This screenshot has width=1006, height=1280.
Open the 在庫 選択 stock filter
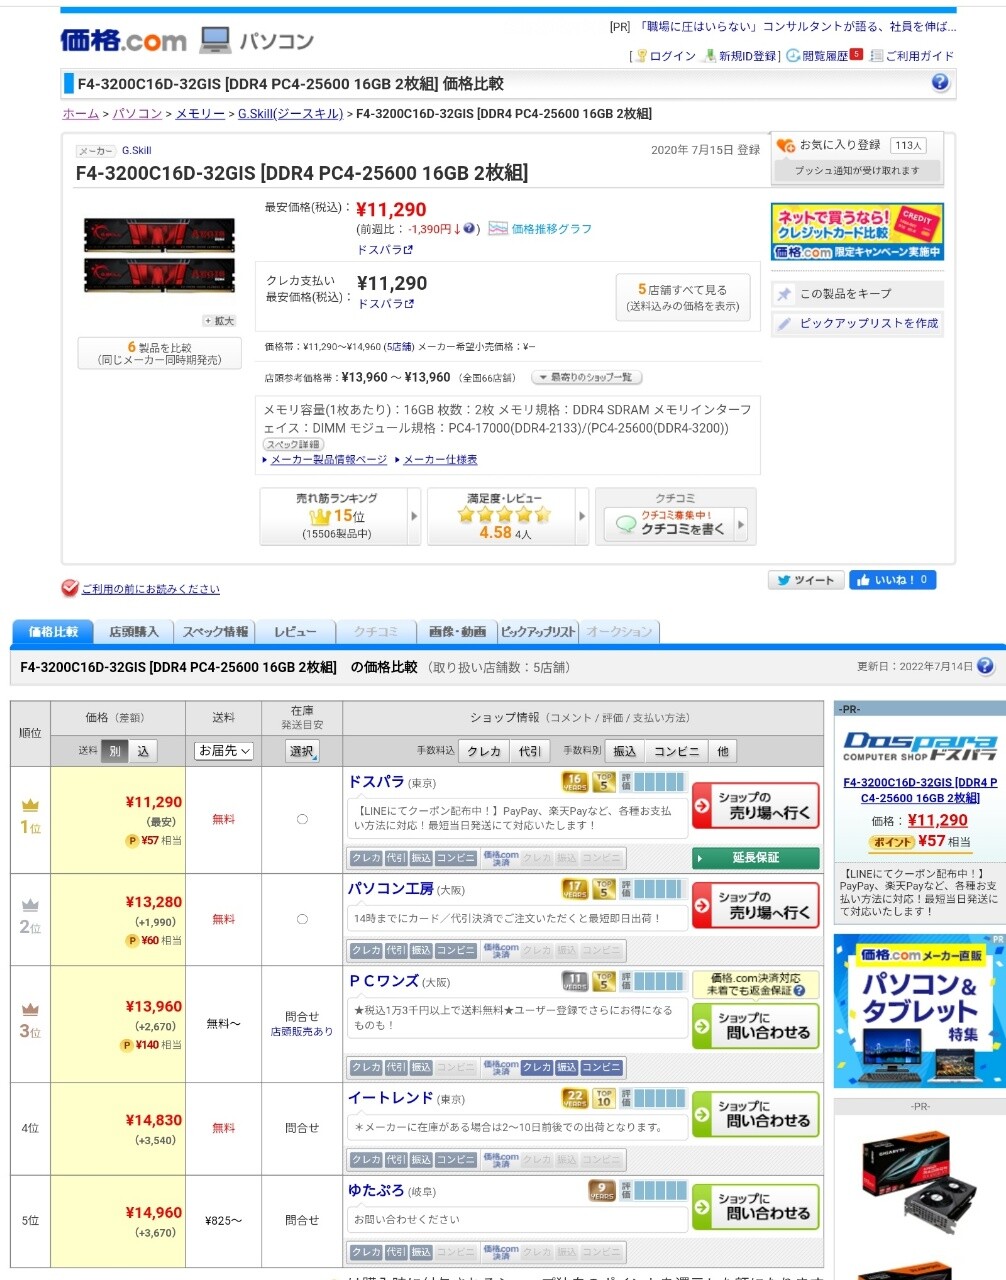click(x=302, y=751)
